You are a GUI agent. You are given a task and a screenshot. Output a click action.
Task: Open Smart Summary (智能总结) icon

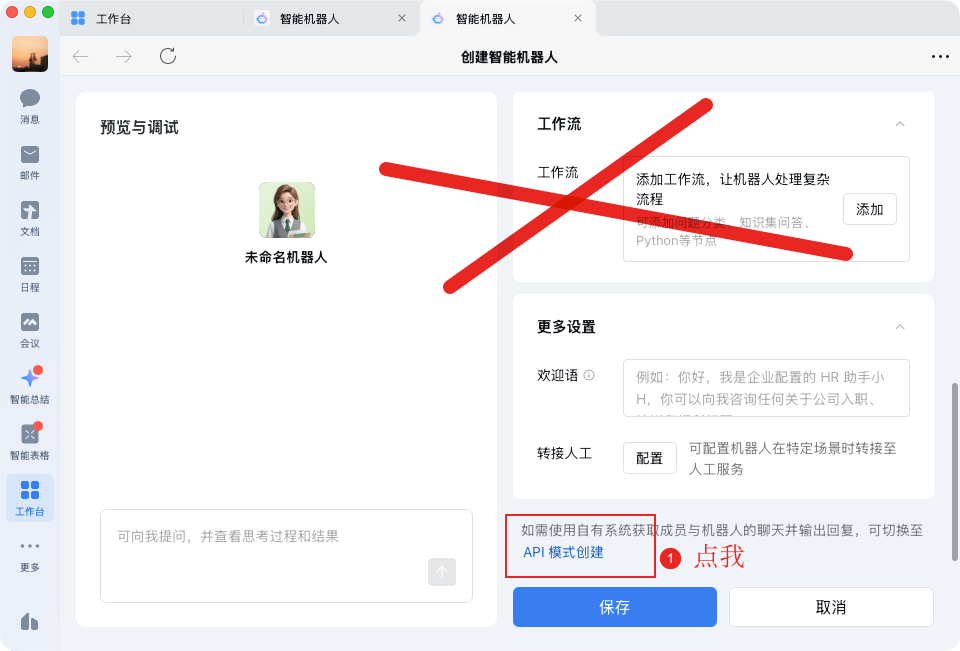[30, 385]
